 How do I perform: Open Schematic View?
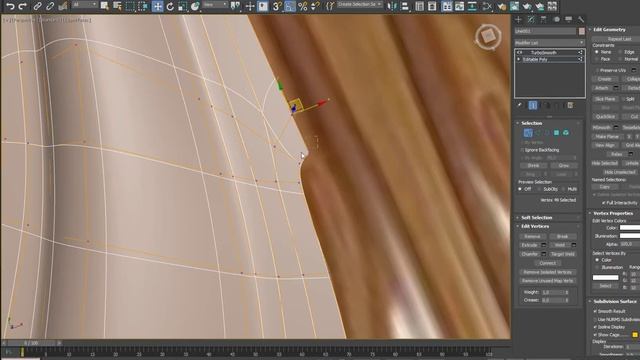[x=472, y=6]
